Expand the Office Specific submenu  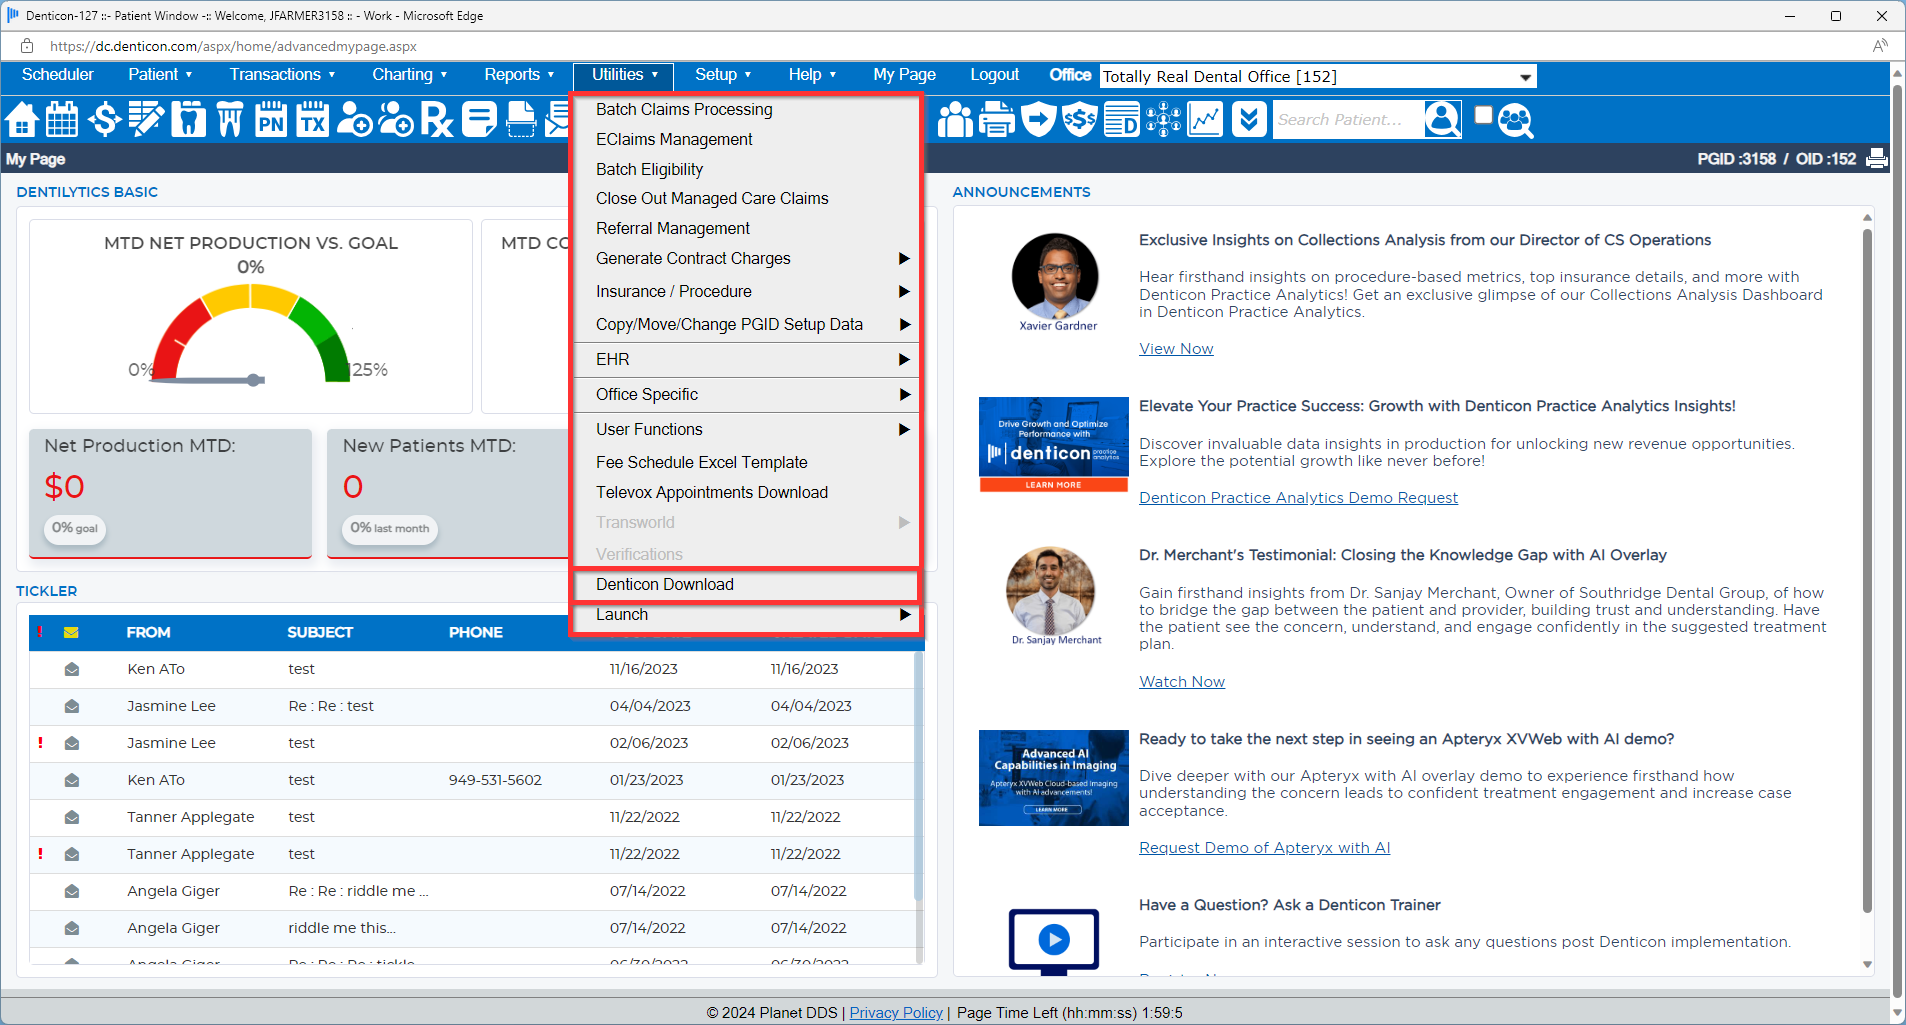pyautogui.click(x=746, y=394)
